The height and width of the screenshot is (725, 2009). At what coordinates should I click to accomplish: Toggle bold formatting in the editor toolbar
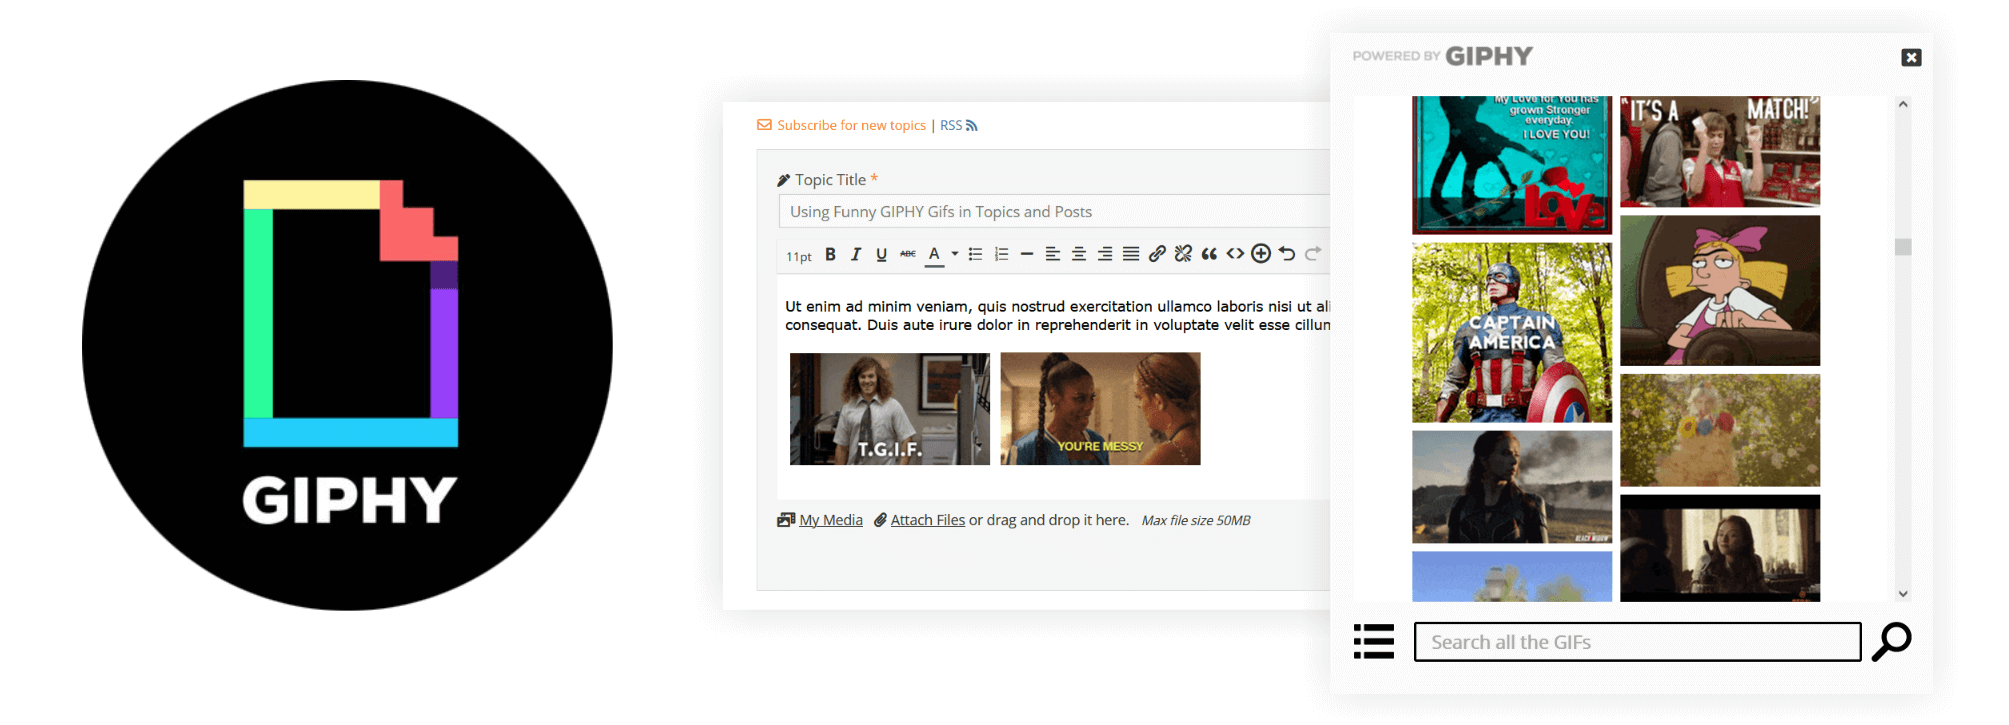click(830, 254)
